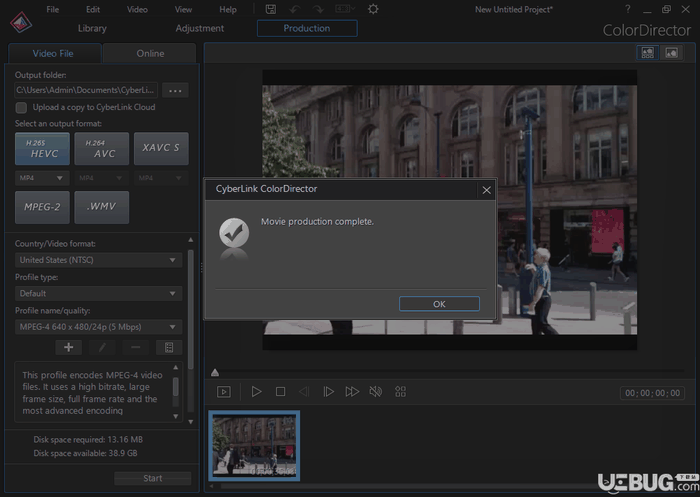Click the redo arrow icon
This screenshot has height=497, width=700.
(318, 9)
